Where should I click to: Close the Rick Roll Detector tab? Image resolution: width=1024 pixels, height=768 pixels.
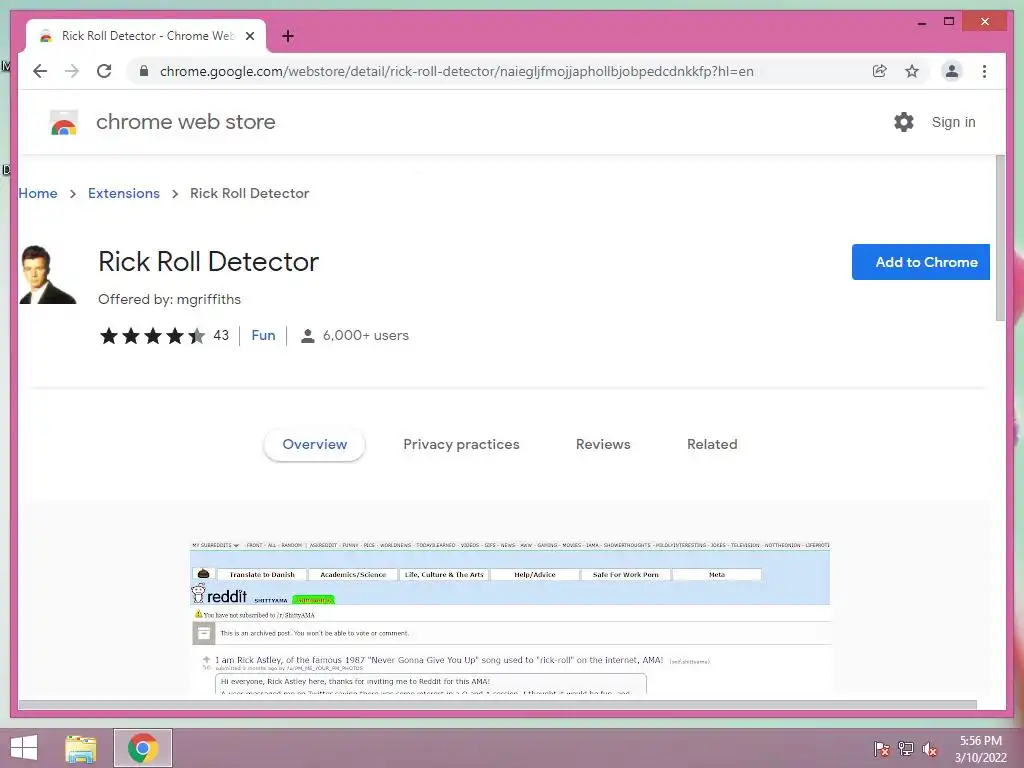tap(250, 36)
